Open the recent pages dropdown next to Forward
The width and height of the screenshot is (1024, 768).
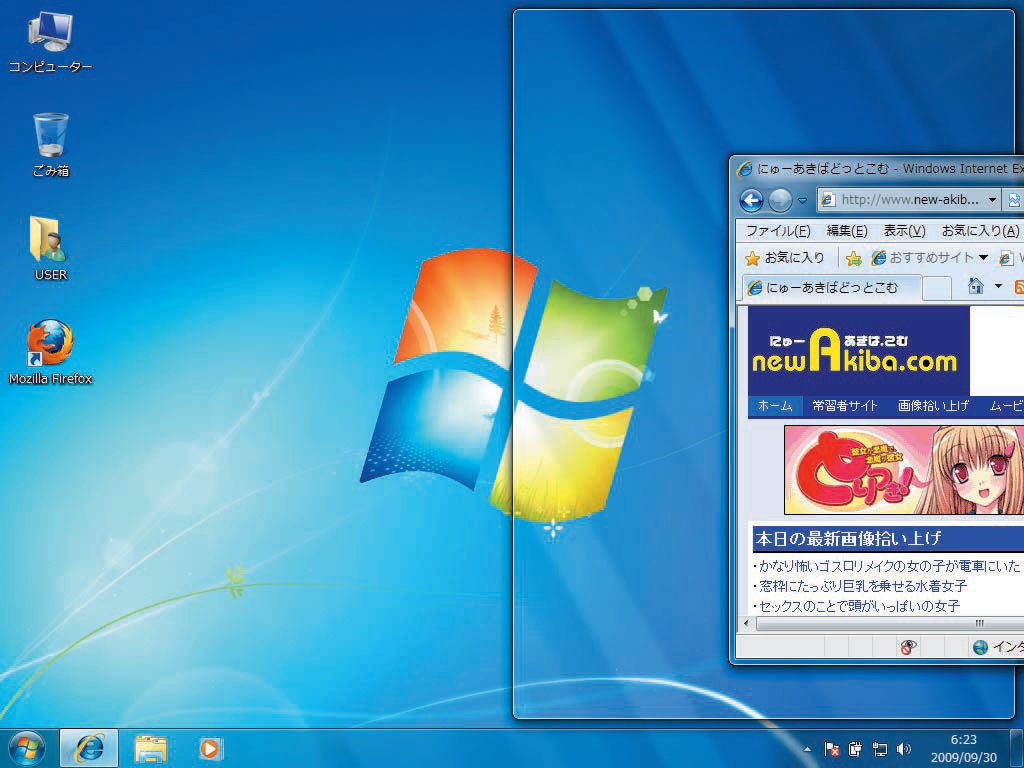tap(803, 200)
